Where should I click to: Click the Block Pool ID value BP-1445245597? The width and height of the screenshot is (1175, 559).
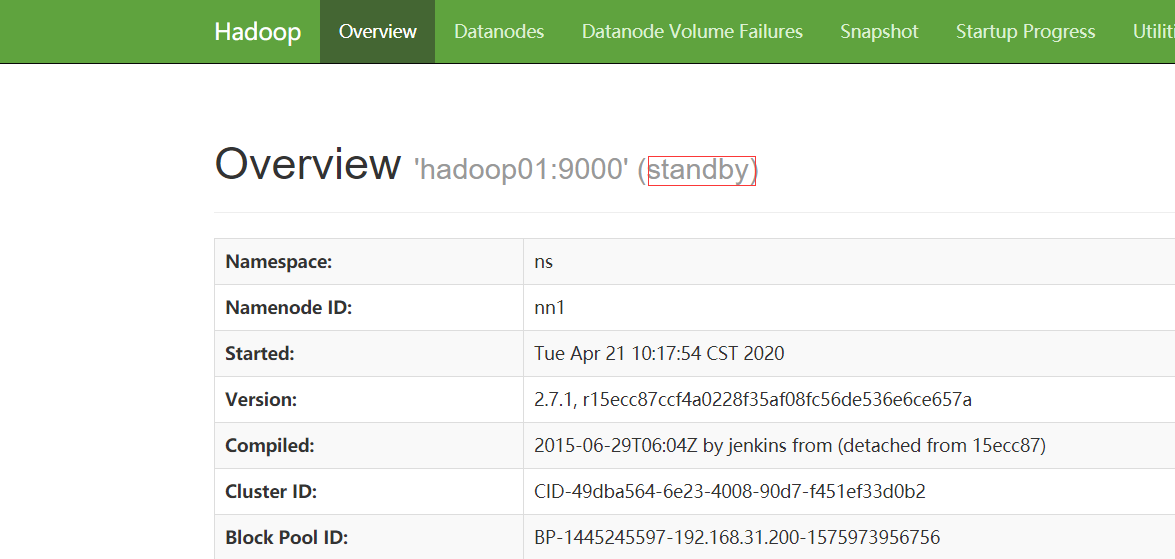click(x=737, y=538)
